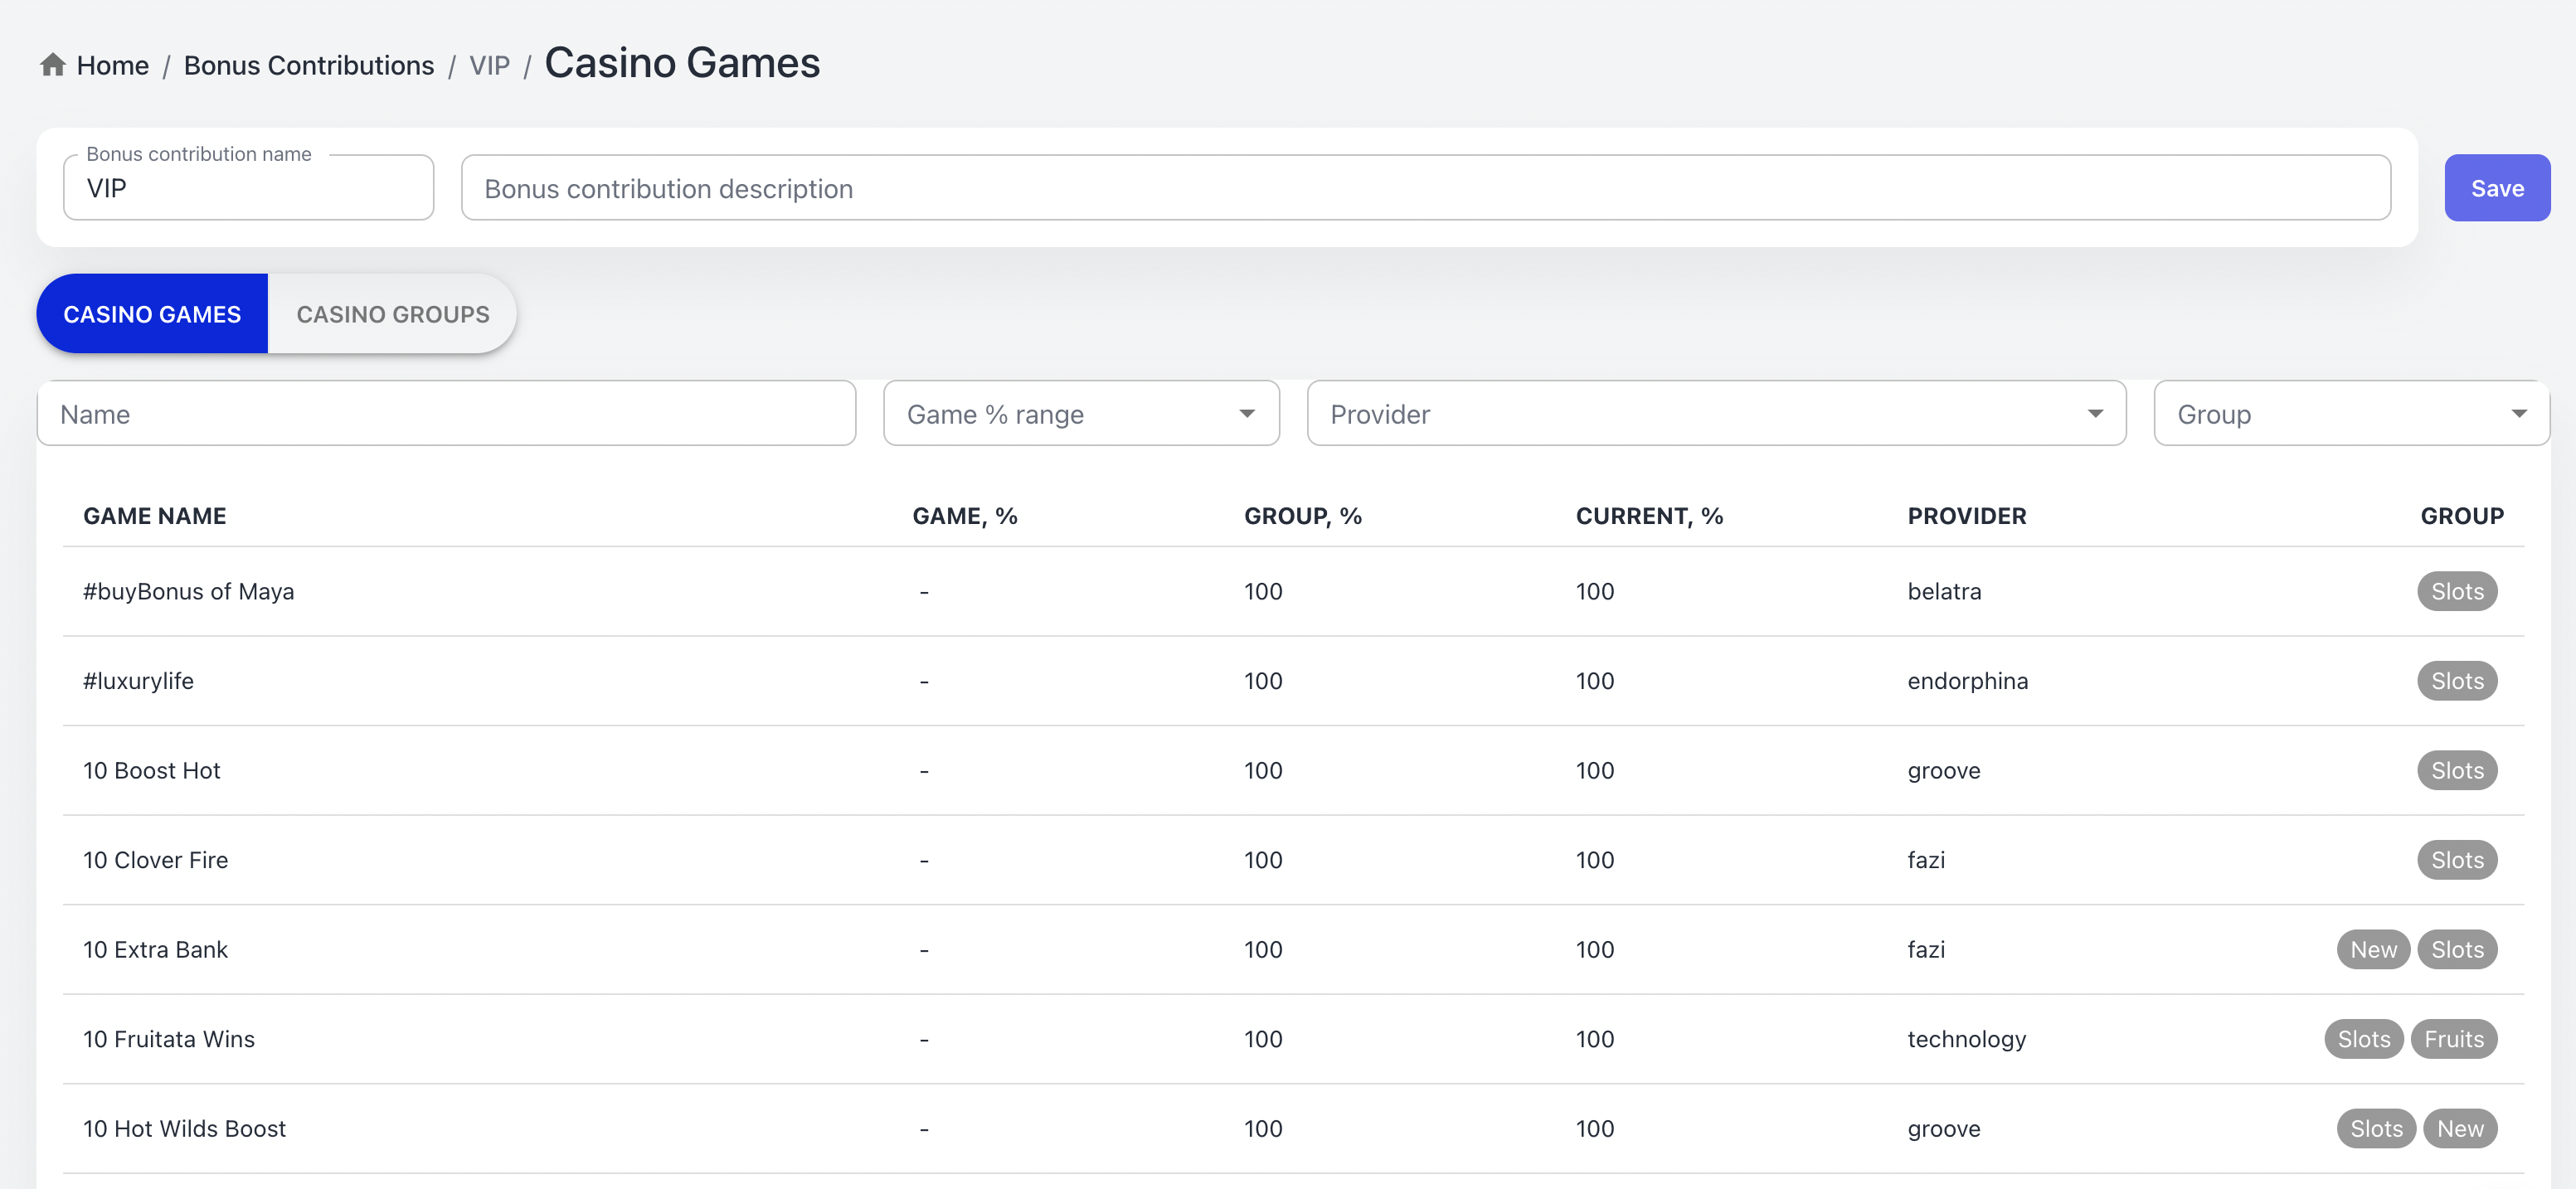Click the Fruits chip for 10 Fruitata Wins
Viewport: 2576px width, 1189px height.
click(2454, 1039)
